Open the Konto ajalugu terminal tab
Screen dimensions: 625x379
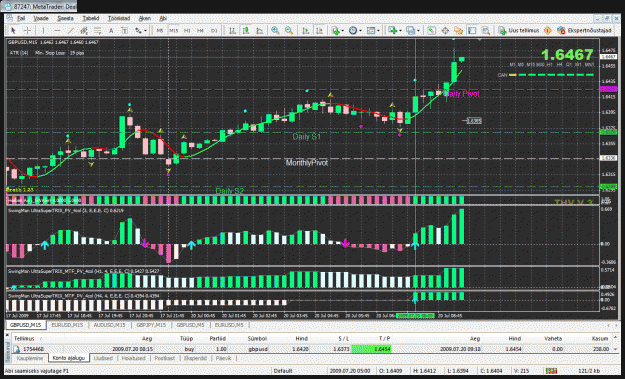point(69,358)
